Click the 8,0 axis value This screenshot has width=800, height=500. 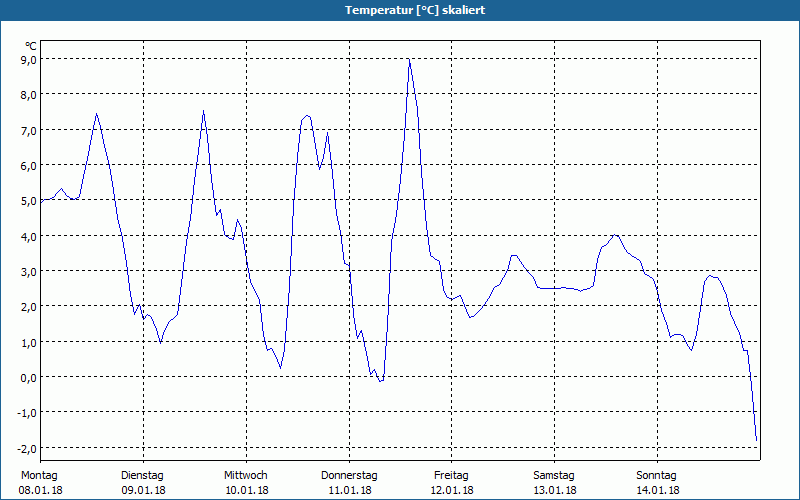coord(29,95)
